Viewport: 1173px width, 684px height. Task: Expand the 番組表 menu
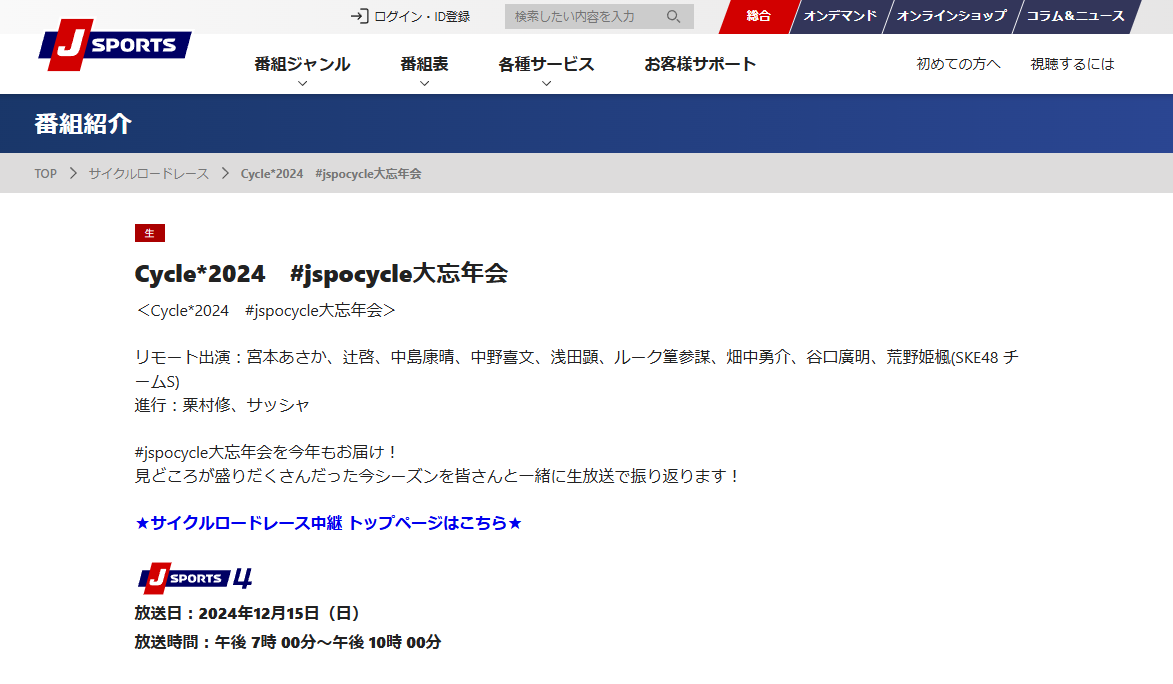(424, 64)
